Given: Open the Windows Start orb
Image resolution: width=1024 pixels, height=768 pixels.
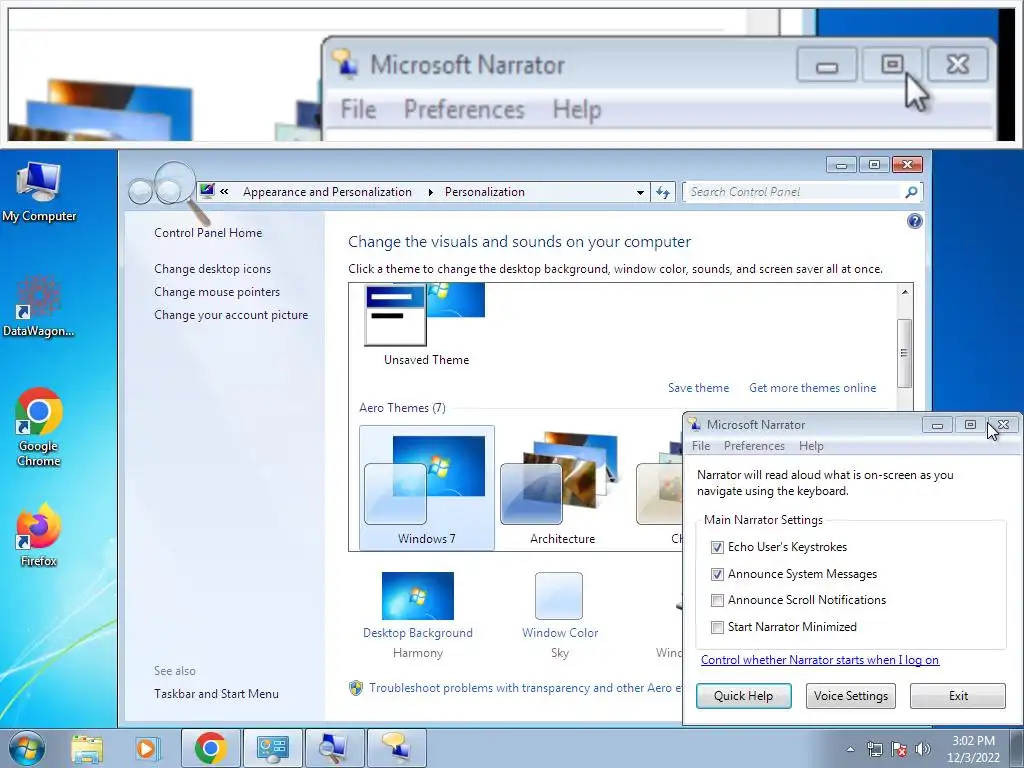Looking at the screenshot, I should [27, 748].
